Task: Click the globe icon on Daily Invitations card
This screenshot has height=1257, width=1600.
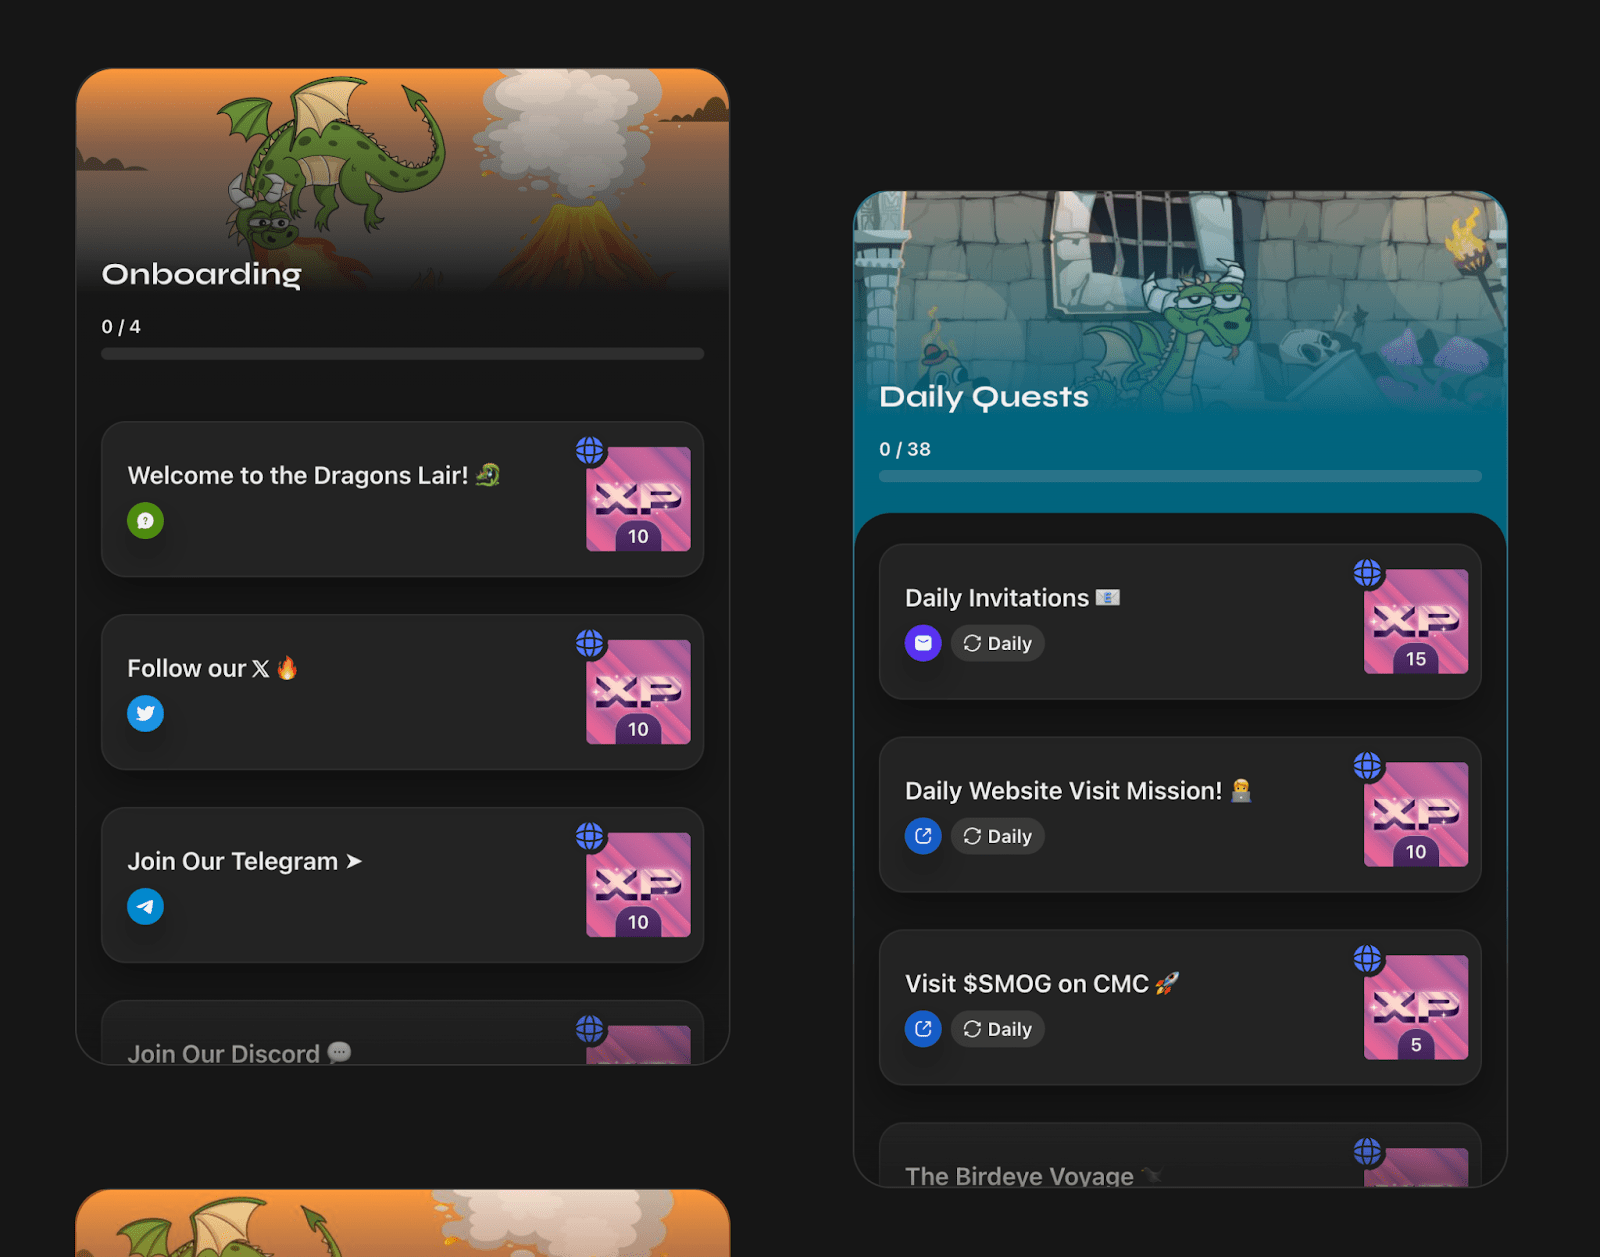Action: [x=1368, y=573]
